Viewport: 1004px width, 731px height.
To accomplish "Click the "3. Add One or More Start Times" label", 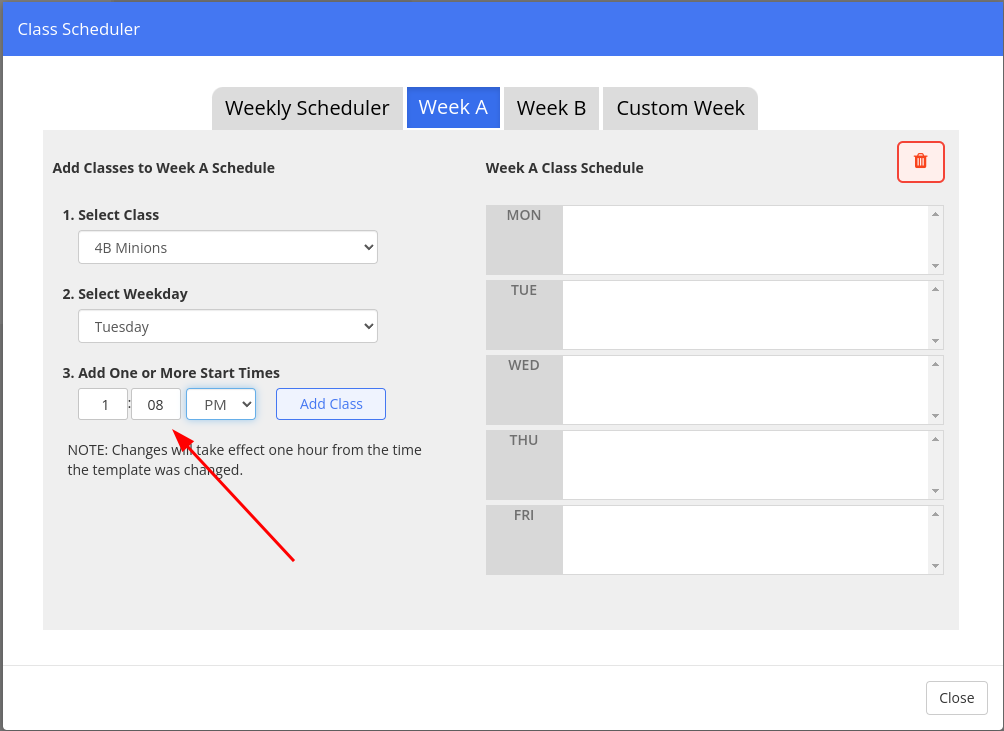I will click(171, 373).
